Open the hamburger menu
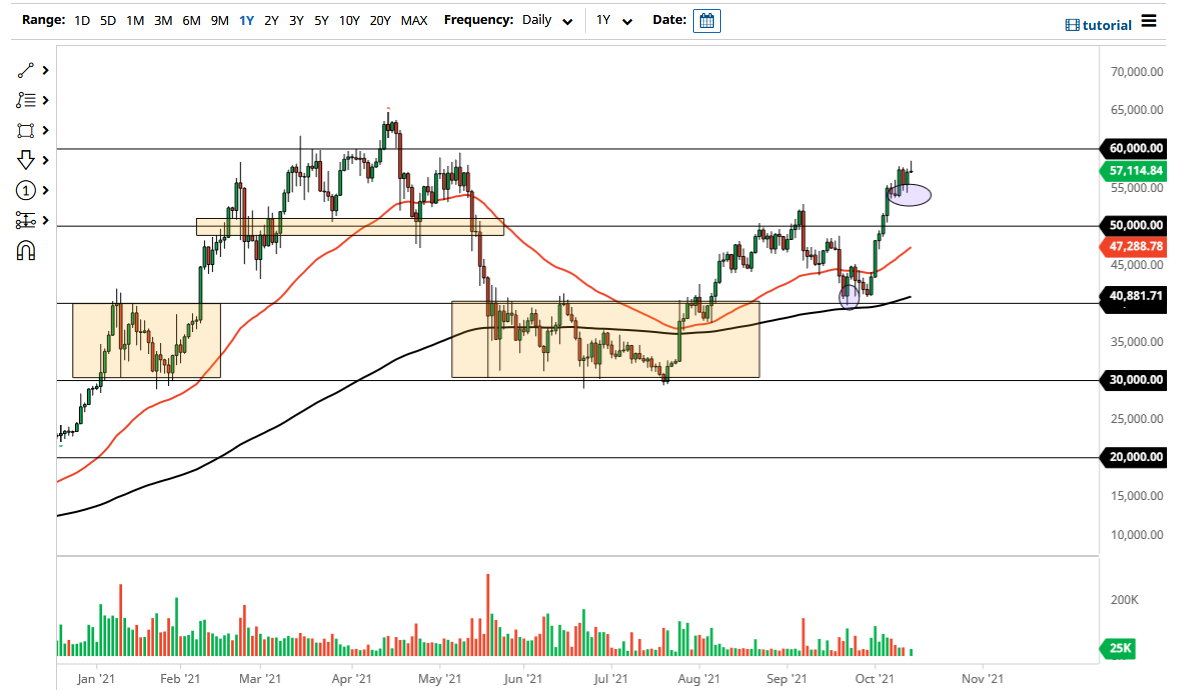 pyautogui.click(x=1149, y=20)
